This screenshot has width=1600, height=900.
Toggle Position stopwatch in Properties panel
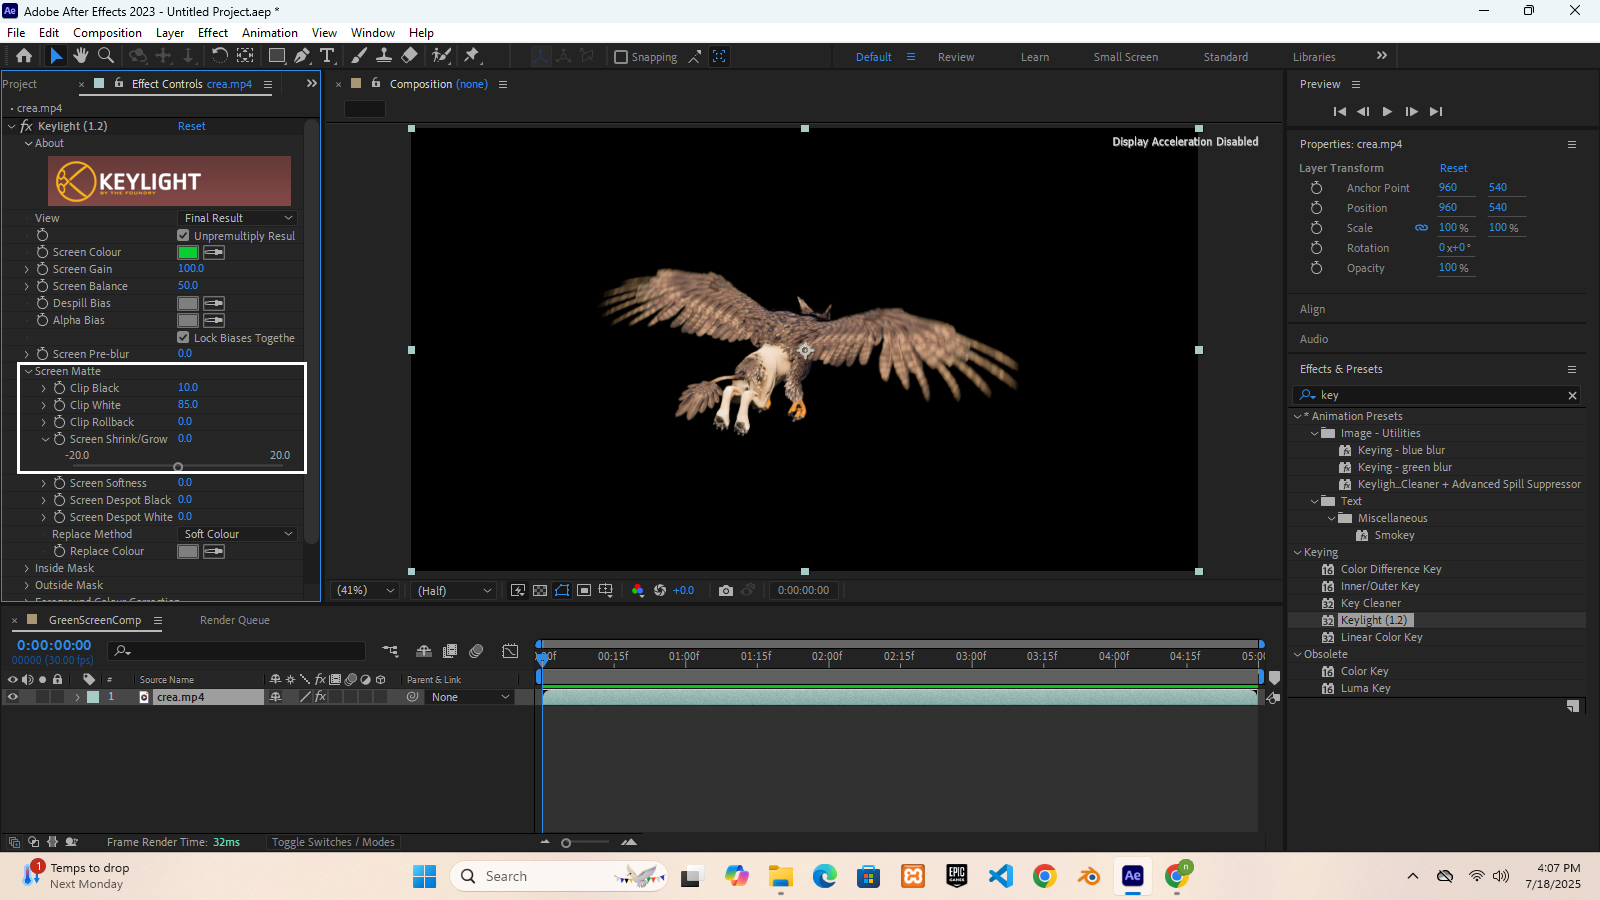pyautogui.click(x=1317, y=208)
